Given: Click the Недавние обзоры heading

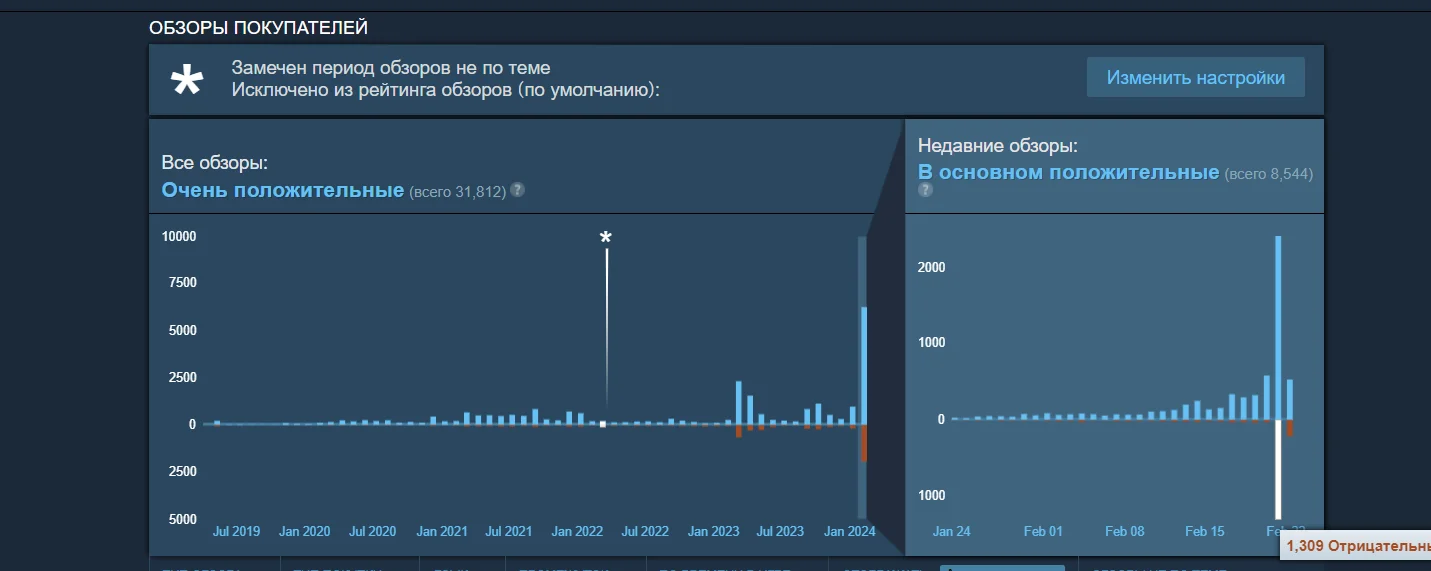Looking at the screenshot, I should pos(997,146).
